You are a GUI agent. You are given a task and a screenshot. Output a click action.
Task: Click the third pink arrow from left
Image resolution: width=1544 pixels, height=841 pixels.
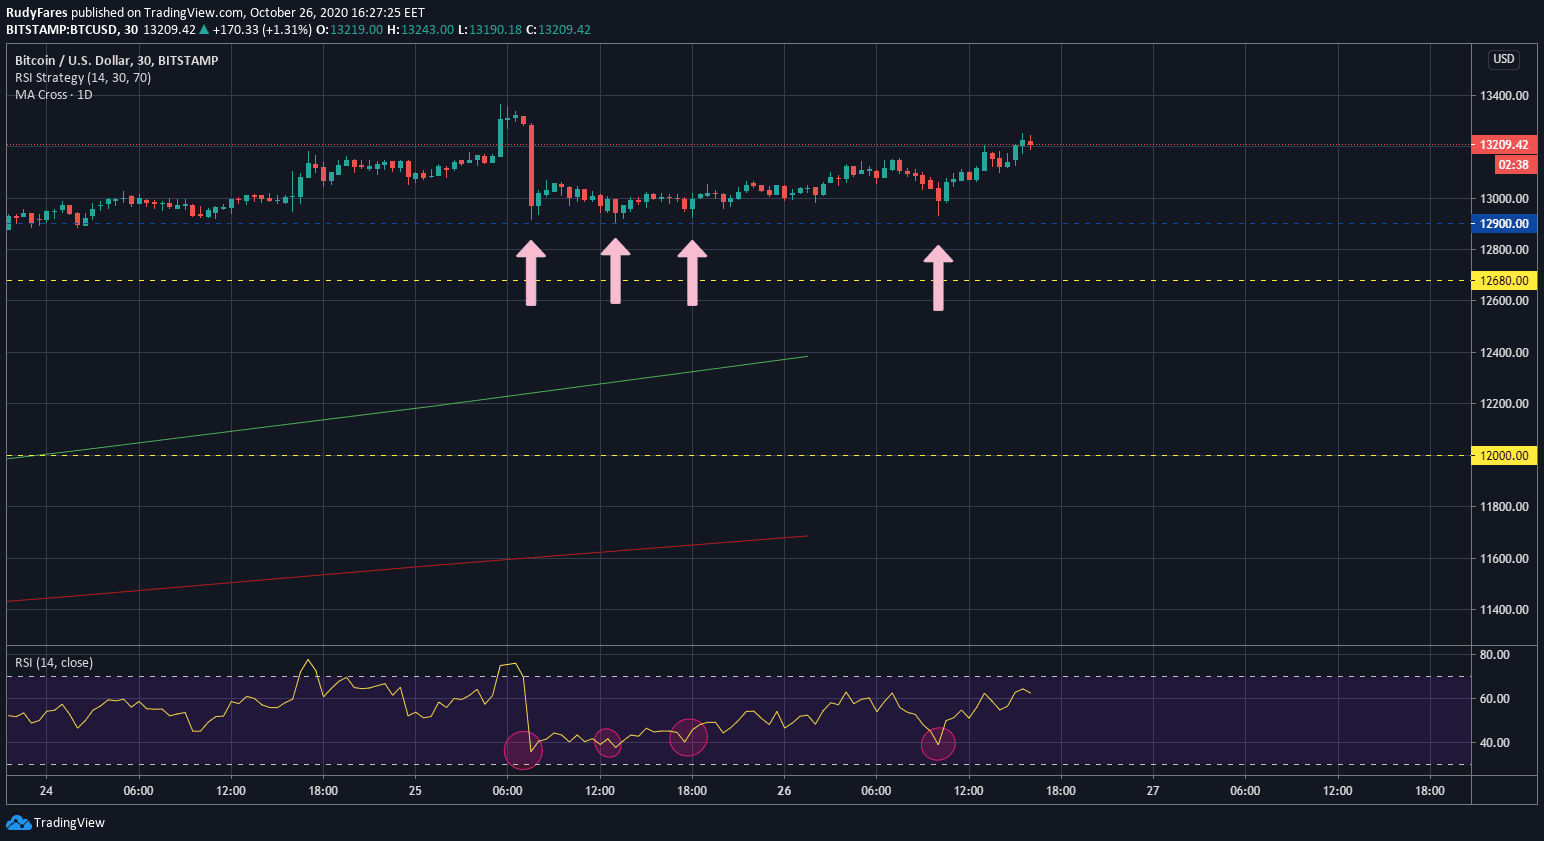692,273
